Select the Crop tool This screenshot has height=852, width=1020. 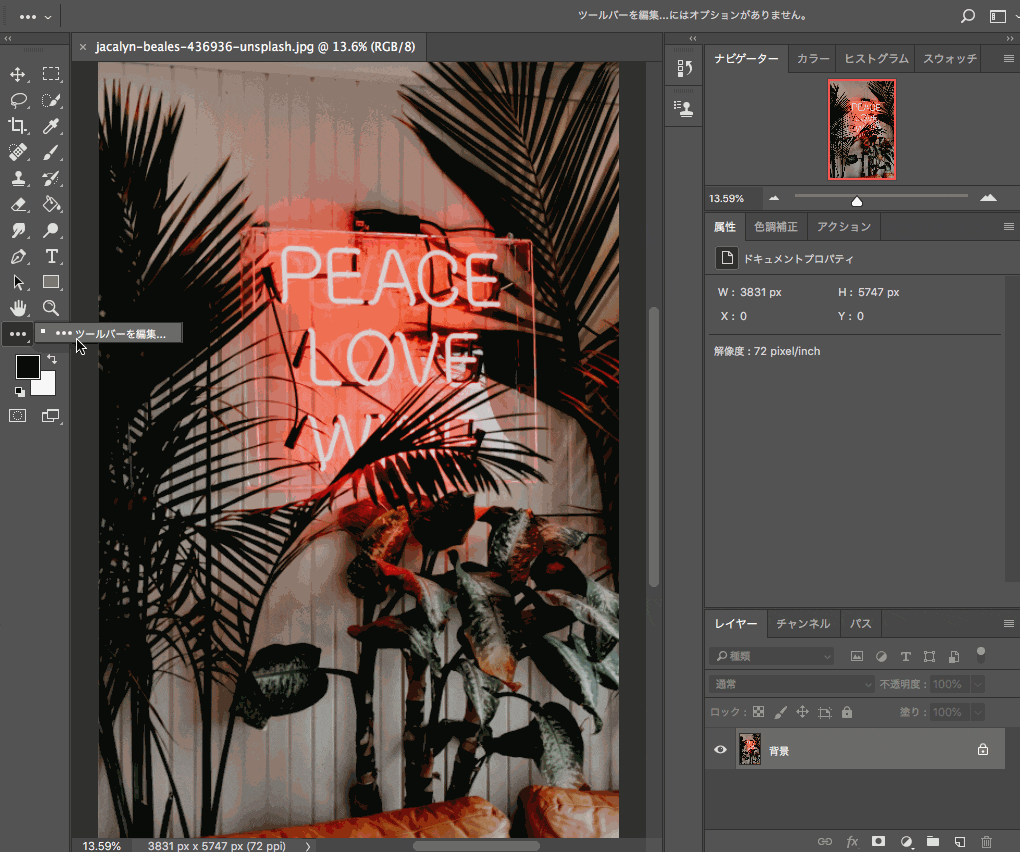pyautogui.click(x=18, y=126)
